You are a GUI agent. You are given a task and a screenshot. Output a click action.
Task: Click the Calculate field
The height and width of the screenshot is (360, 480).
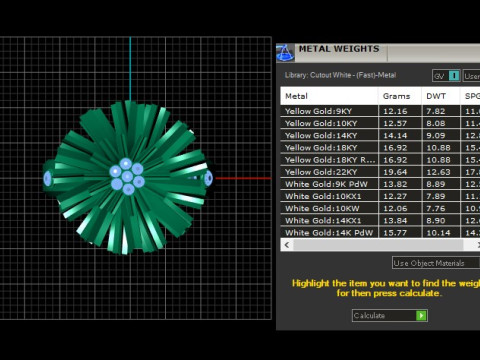click(x=390, y=315)
